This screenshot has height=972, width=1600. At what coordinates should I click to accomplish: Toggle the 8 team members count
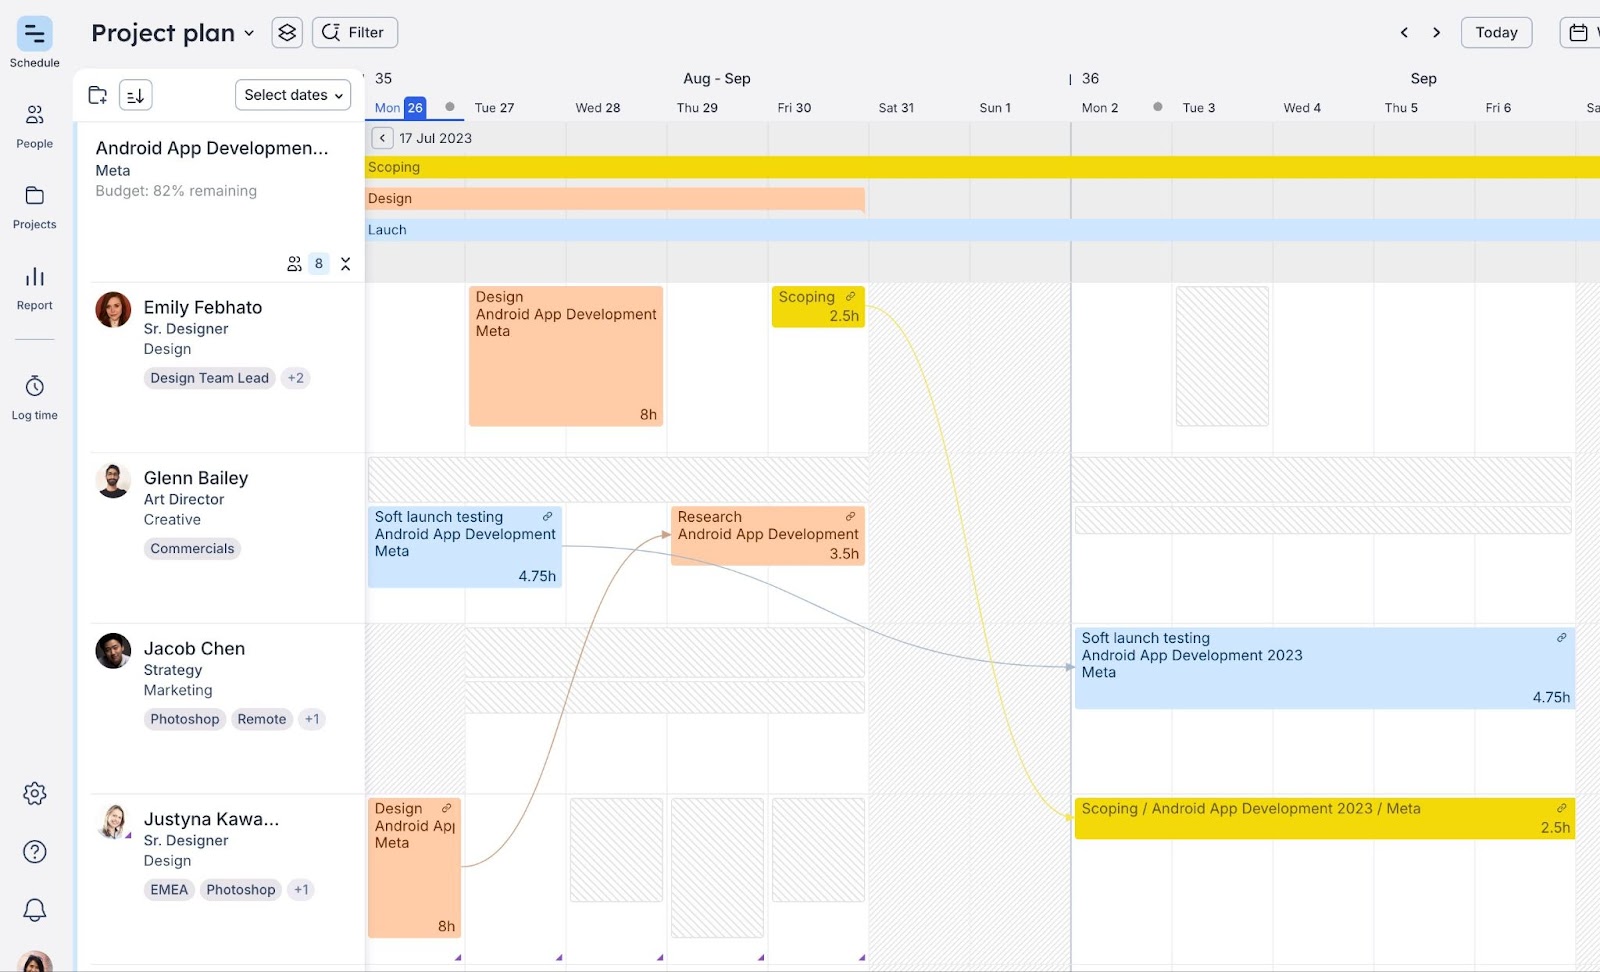click(308, 264)
